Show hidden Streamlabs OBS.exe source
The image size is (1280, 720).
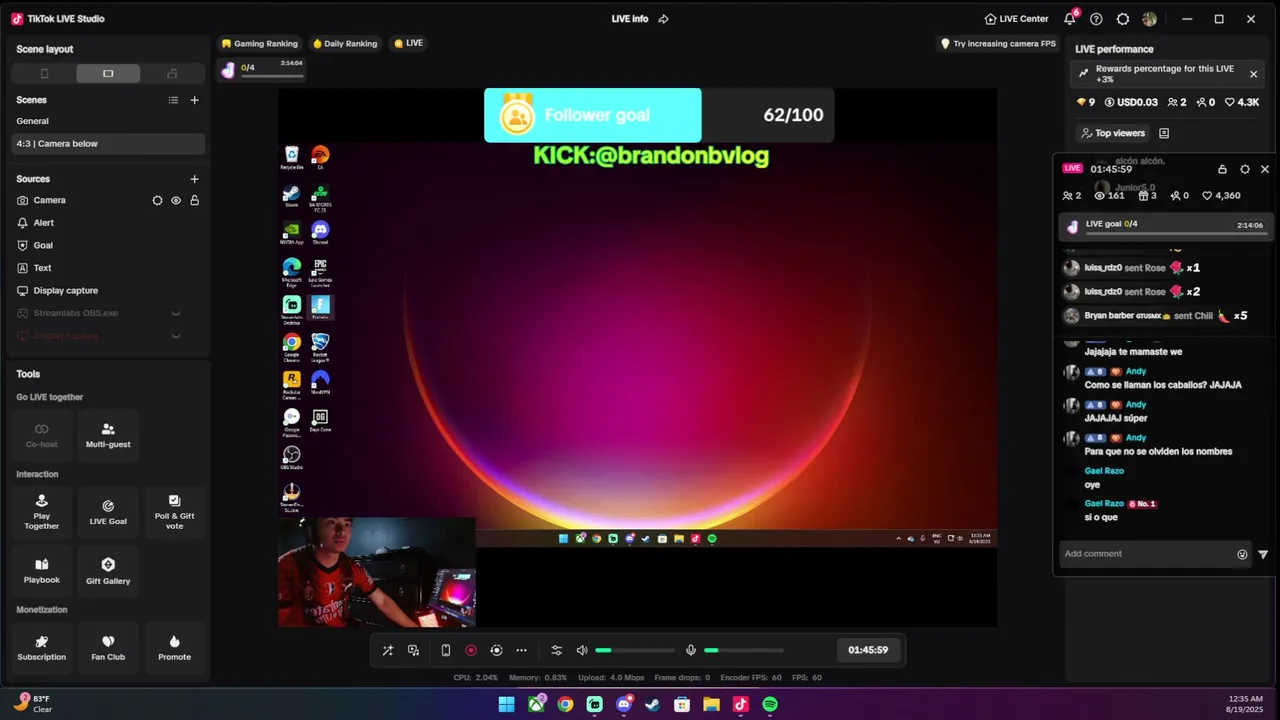[176, 313]
